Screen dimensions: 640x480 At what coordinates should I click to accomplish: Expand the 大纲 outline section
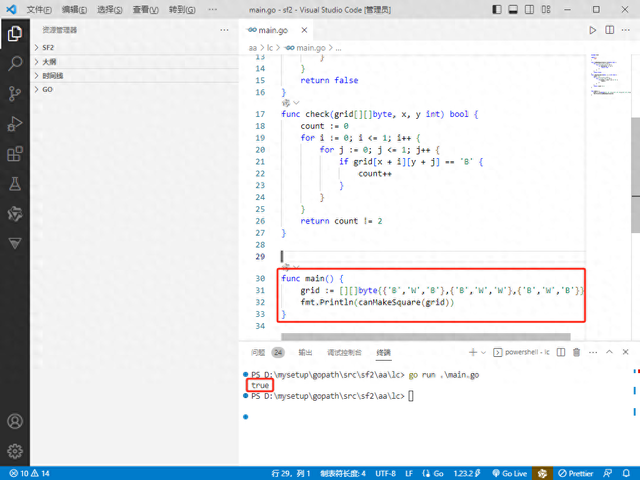coord(134,62)
